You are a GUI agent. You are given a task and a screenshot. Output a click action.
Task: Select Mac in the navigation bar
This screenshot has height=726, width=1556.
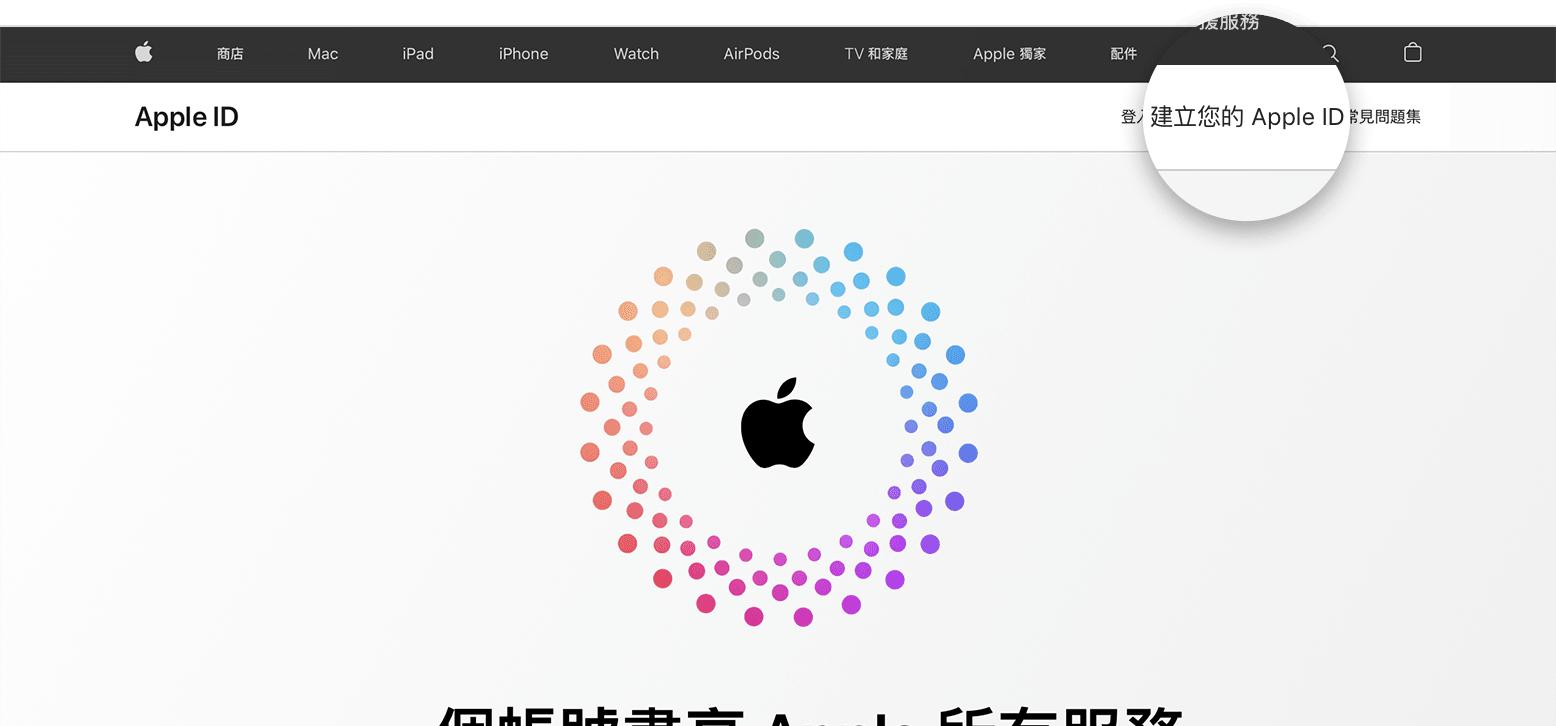point(323,54)
